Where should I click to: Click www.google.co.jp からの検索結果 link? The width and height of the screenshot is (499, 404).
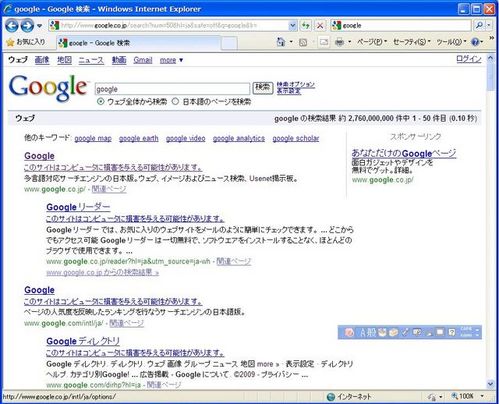pos(103,272)
